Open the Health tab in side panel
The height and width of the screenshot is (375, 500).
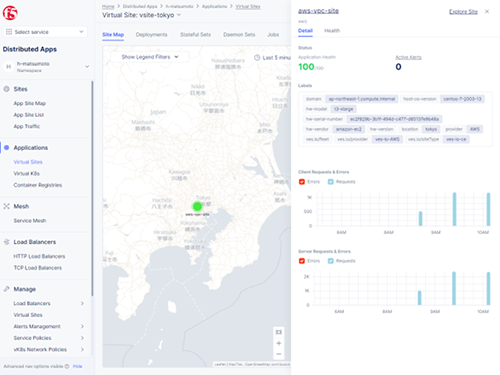tap(332, 31)
